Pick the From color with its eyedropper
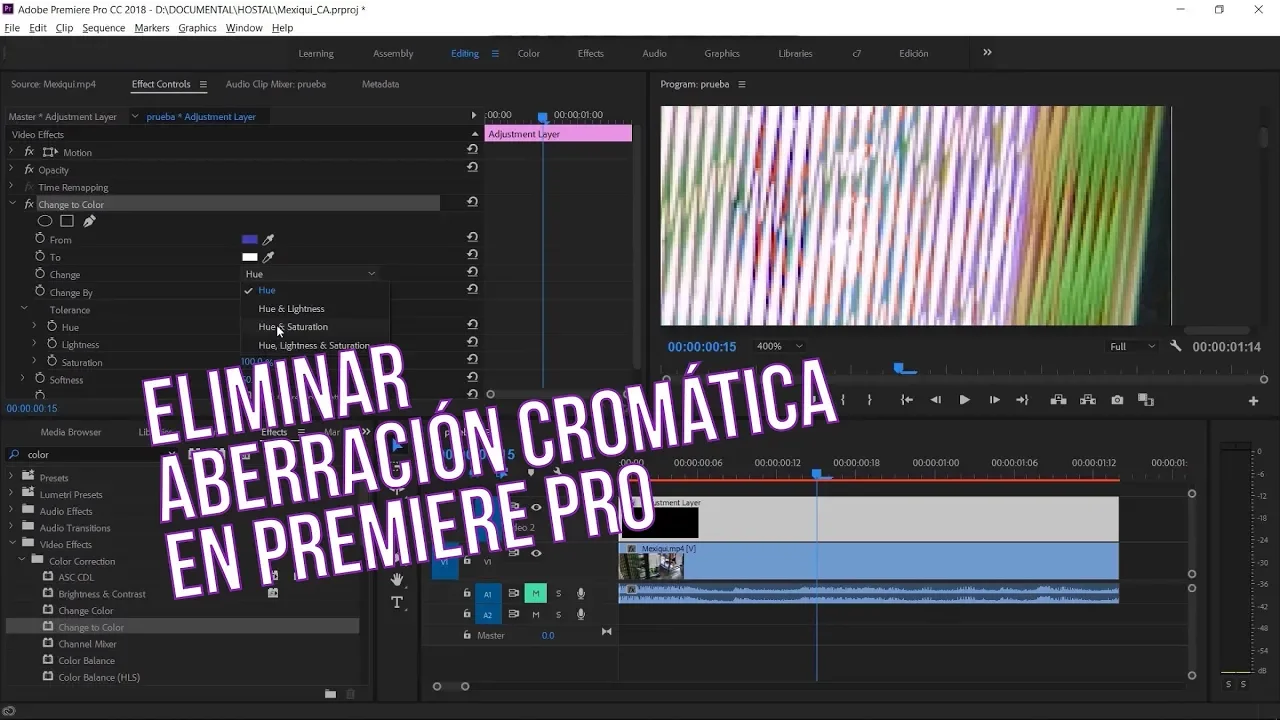The height and width of the screenshot is (720, 1280). click(x=268, y=239)
